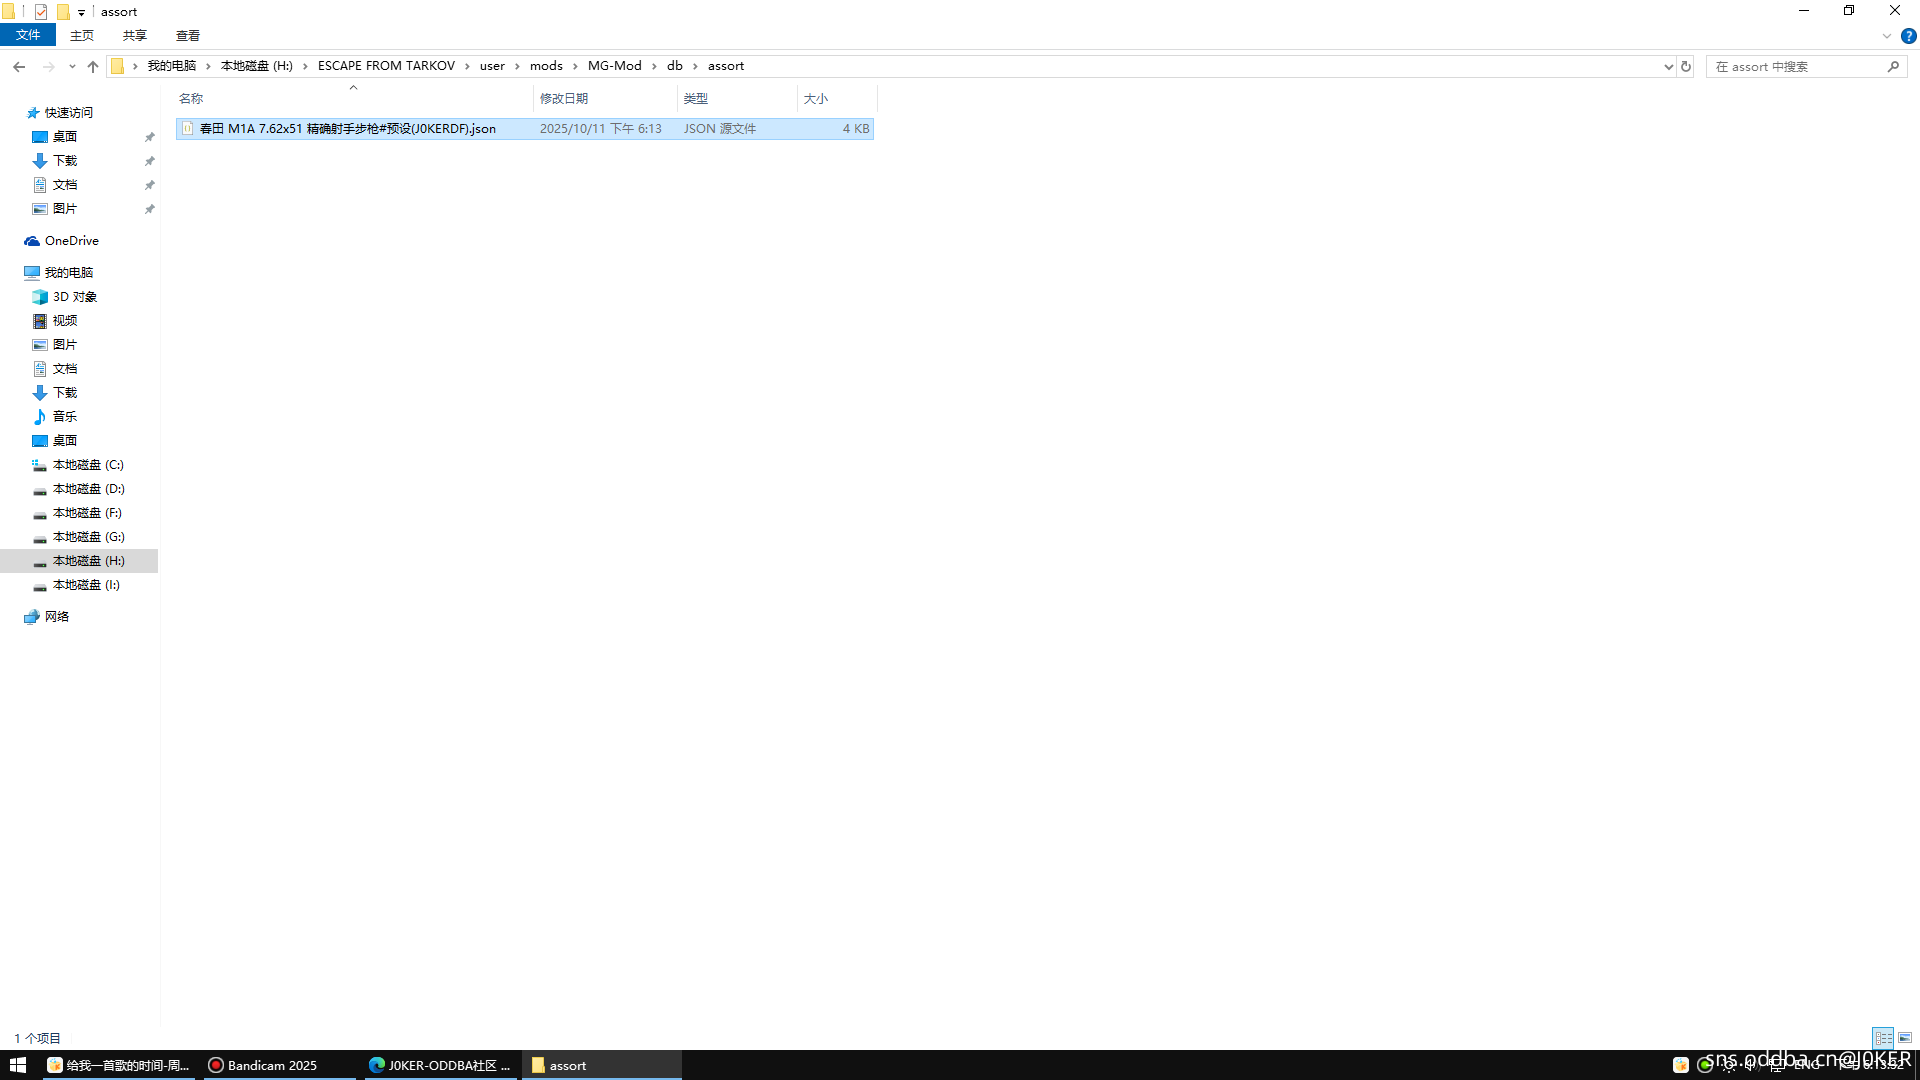
Task: Expand the ribbon with the chevron
Action: click(1886, 36)
